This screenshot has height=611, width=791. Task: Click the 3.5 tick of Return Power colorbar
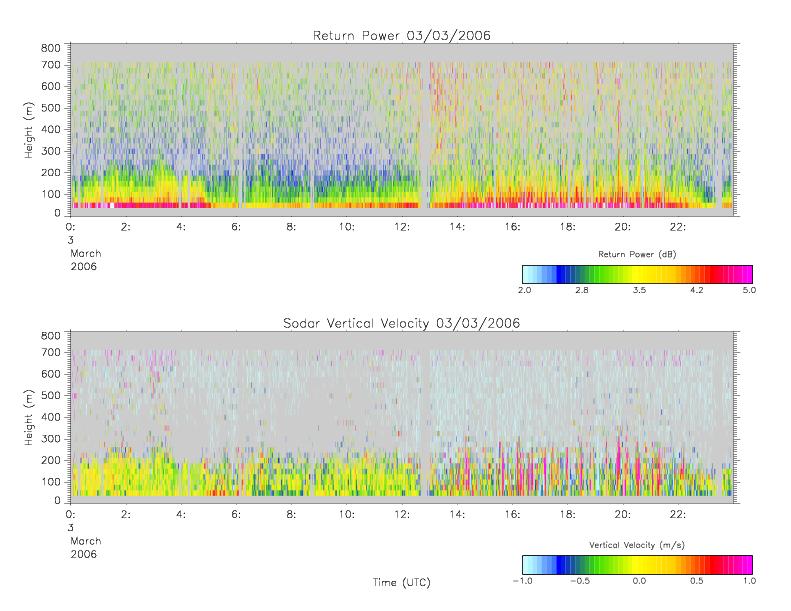click(640, 290)
